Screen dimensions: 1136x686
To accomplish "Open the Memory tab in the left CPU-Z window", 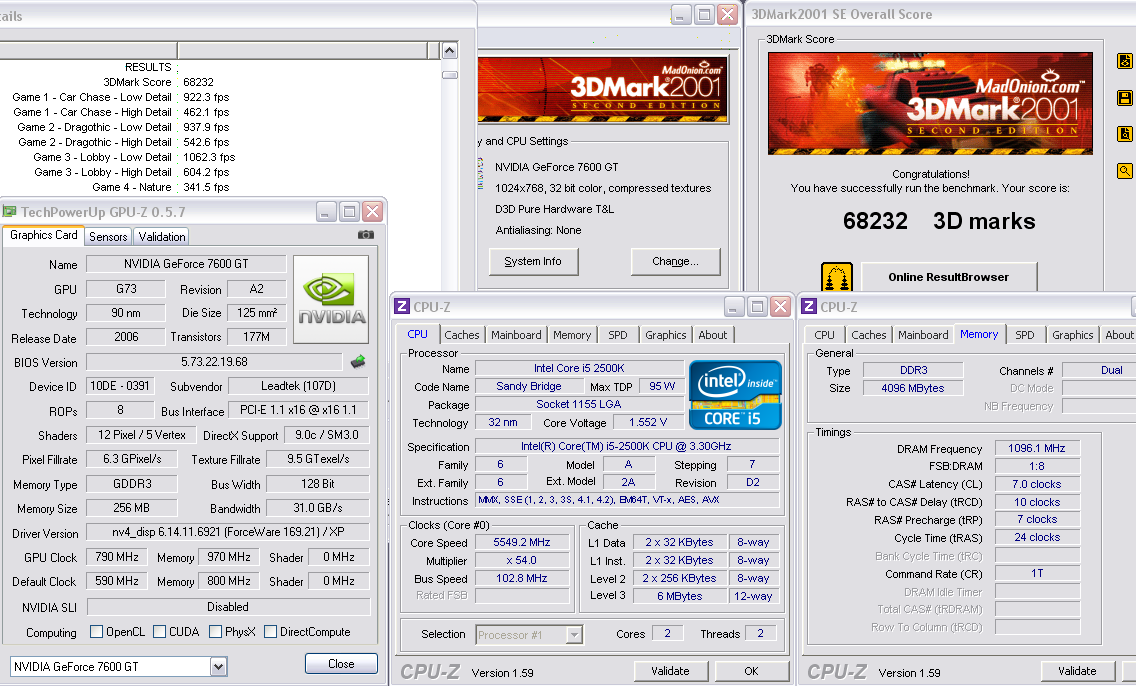I will (572, 335).
